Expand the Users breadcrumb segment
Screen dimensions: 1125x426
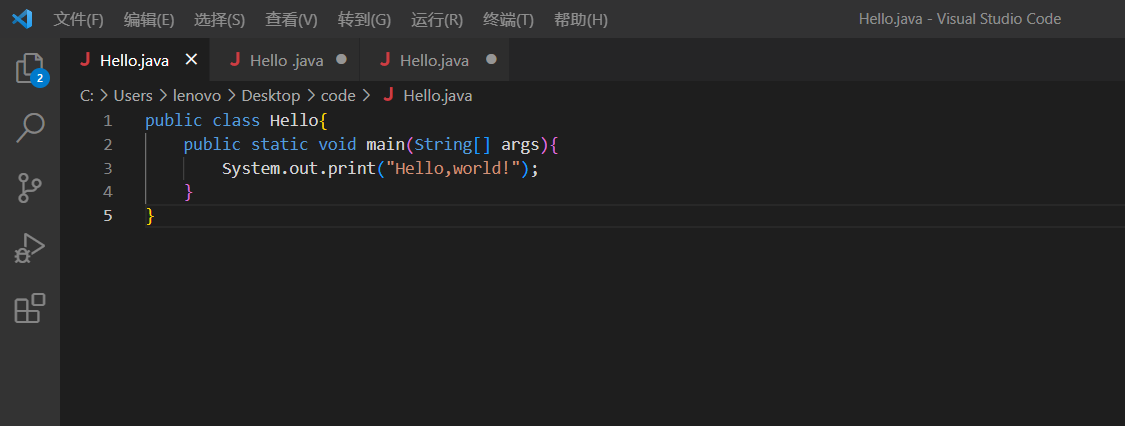(133, 96)
